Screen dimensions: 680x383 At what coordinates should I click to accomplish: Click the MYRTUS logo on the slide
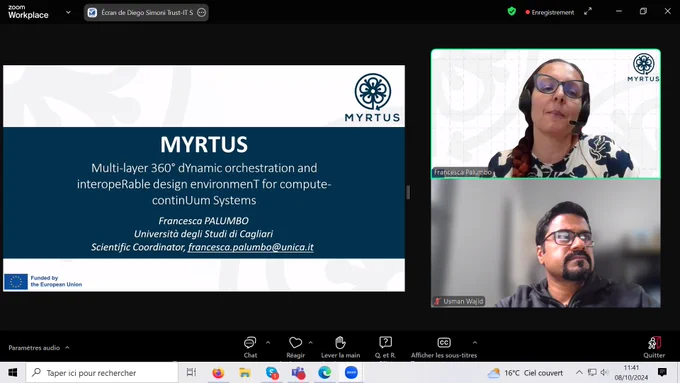point(373,98)
